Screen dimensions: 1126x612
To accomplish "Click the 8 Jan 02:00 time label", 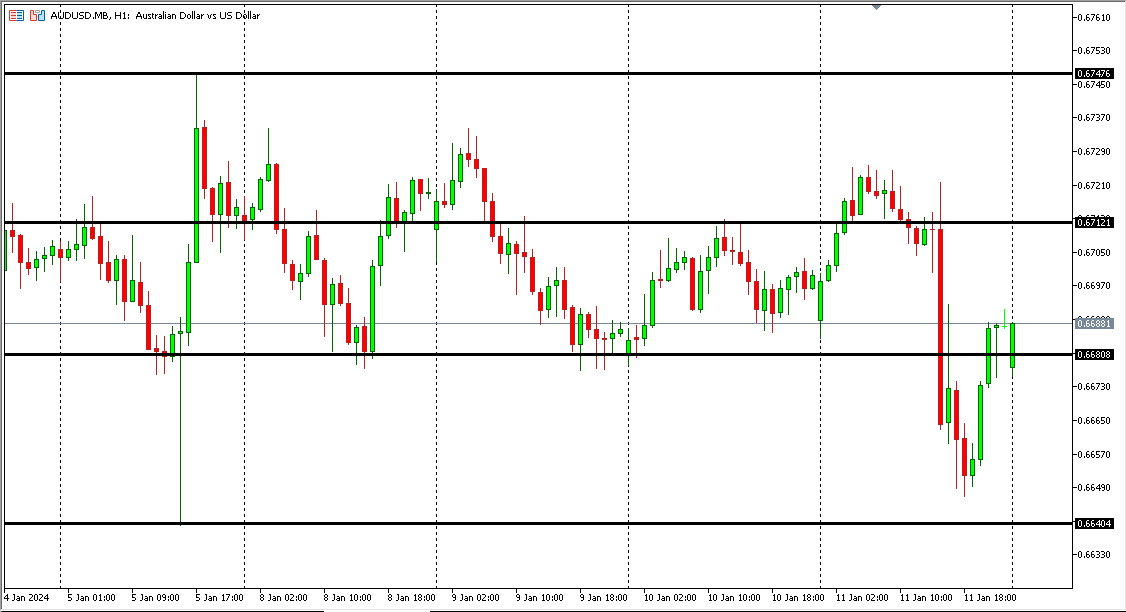I will point(283,598).
